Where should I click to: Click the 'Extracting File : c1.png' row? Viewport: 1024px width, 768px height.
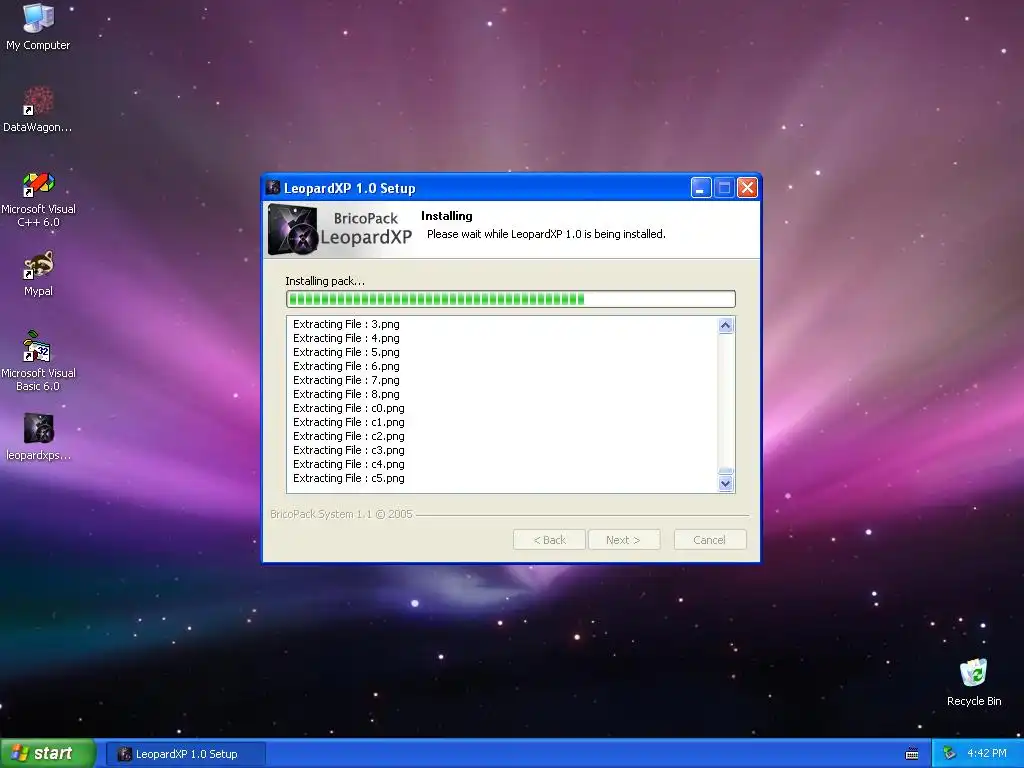tap(349, 423)
